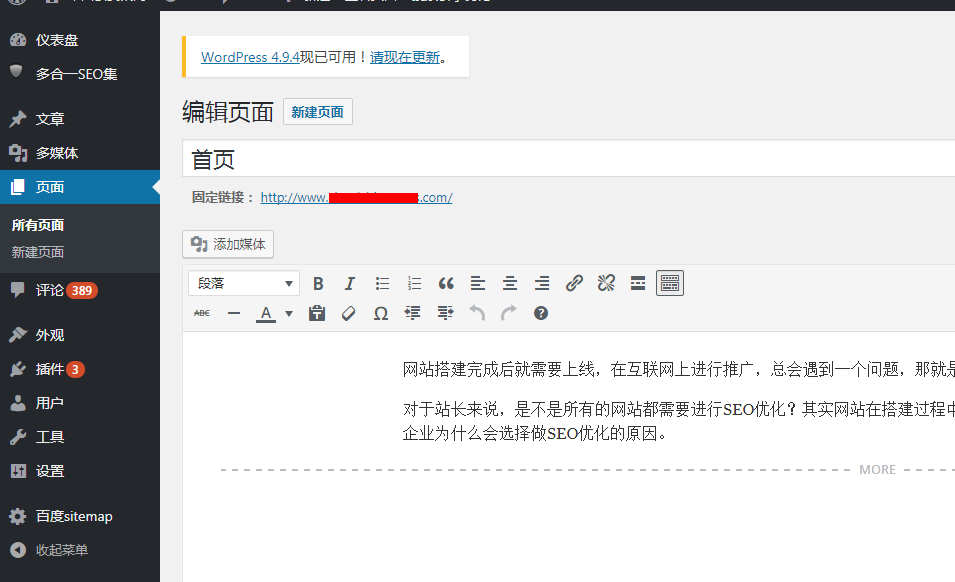Image resolution: width=955 pixels, height=582 pixels.
Task: Open the text color dropdown arrow
Action: [x=288, y=313]
